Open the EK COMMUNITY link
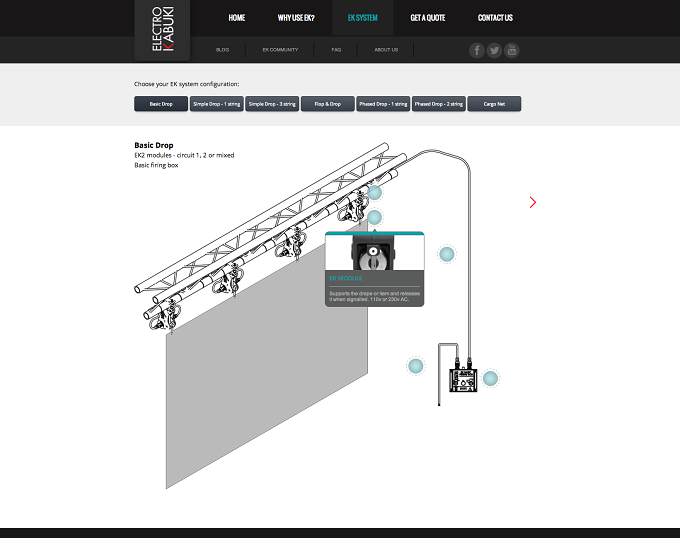 pyautogui.click(x=280, y=50)
